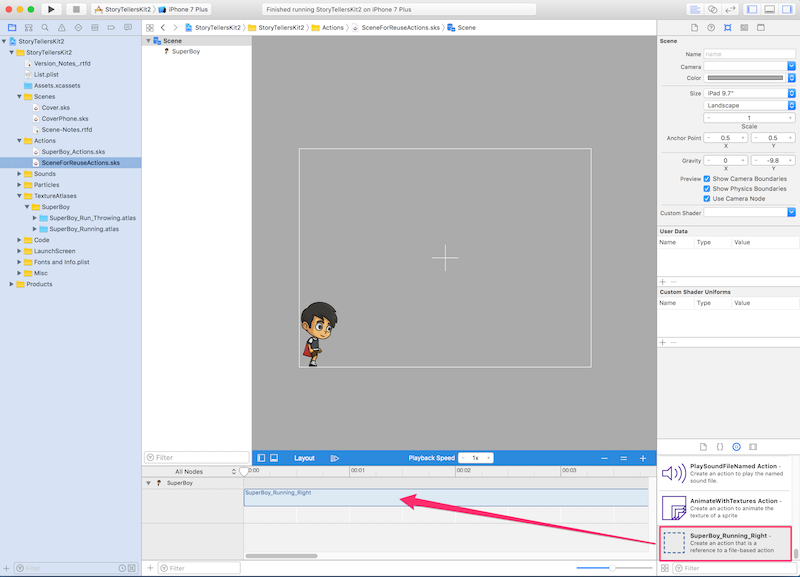This screenshot has height=577, width=800.
Task: Select the Attributes inspector tab
Action: [728, 28]
